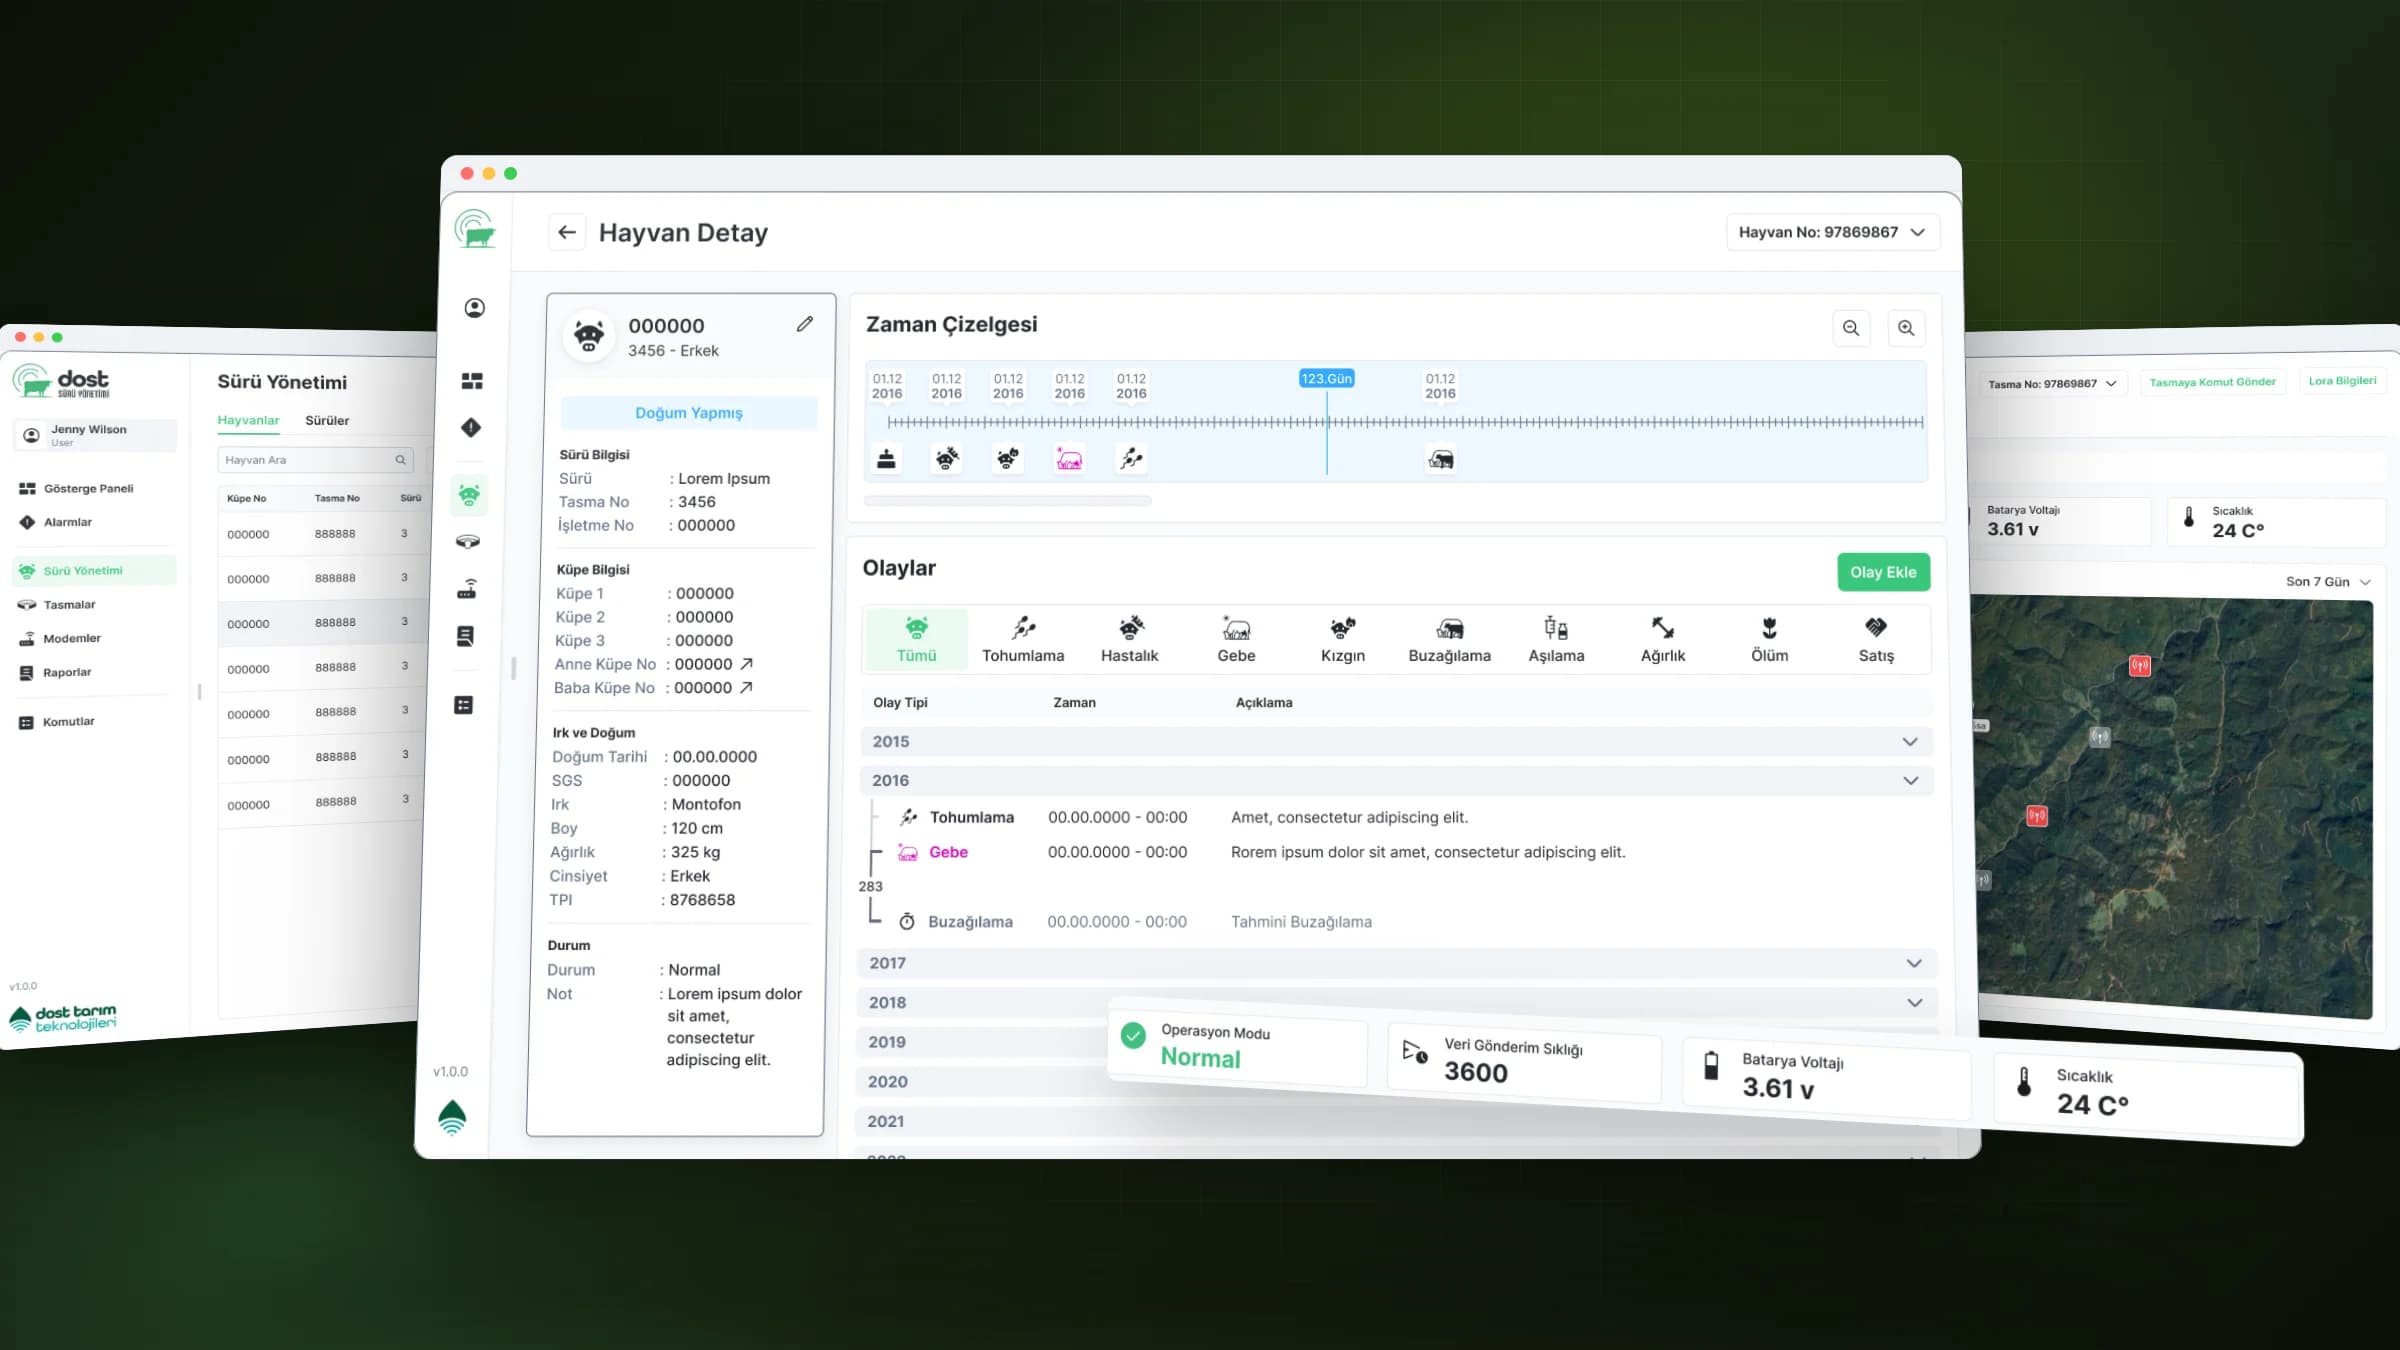Click the back arrow beside Hayvan Detay

tap(567, 232)
